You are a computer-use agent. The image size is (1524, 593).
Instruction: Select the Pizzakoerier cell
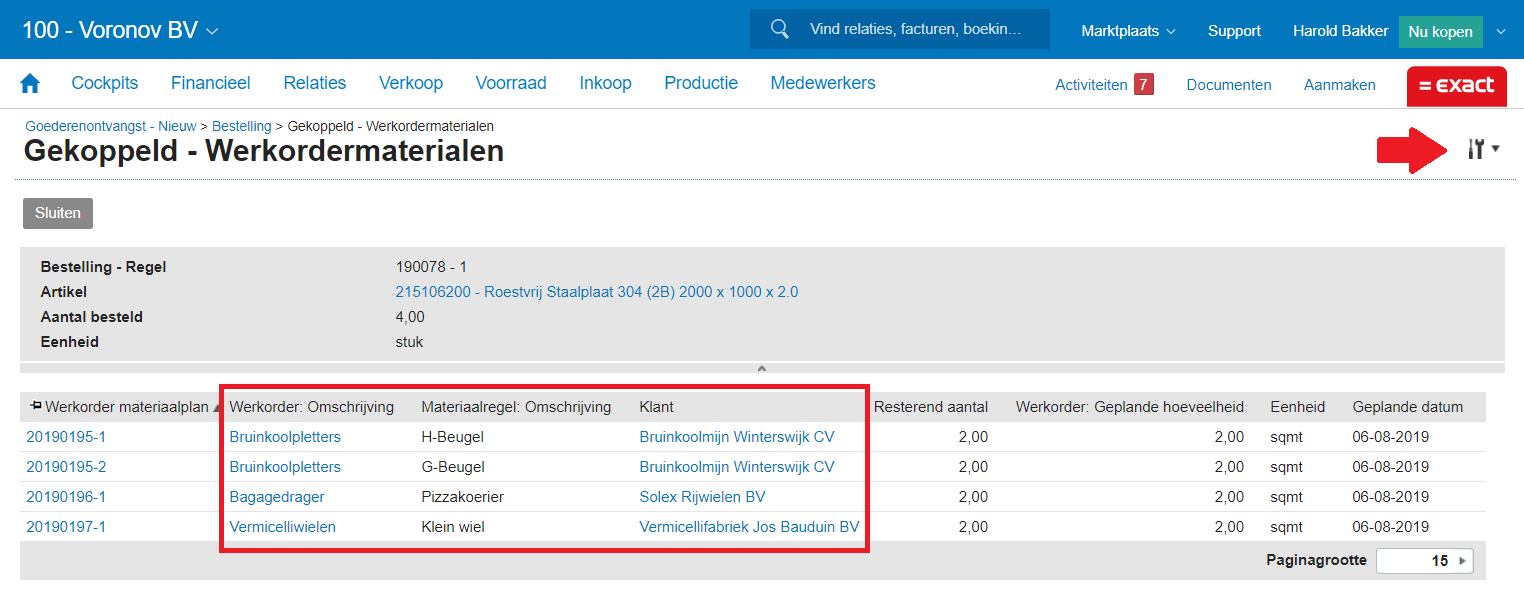pos(462,497)
